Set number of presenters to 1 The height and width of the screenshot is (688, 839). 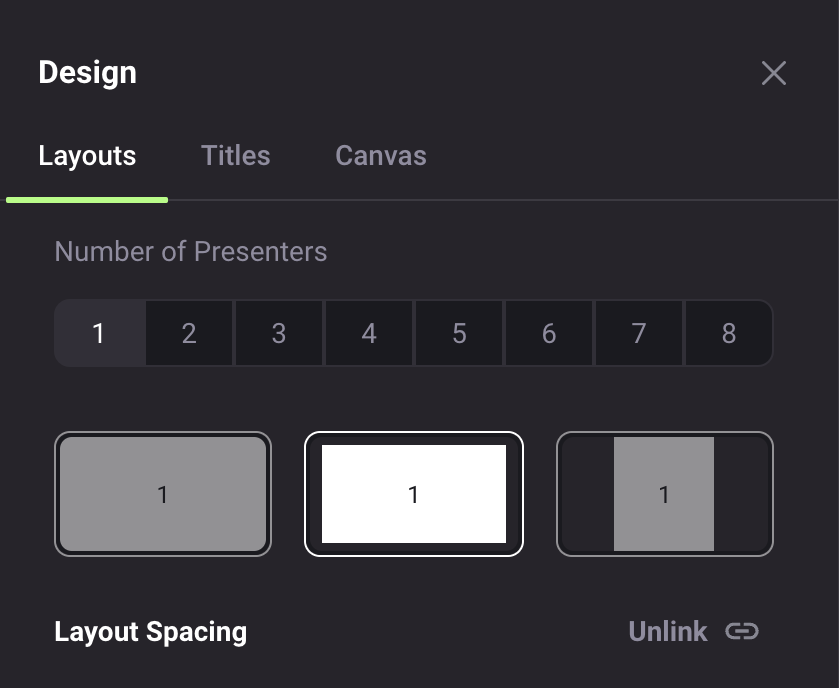(x=100, y=333)
